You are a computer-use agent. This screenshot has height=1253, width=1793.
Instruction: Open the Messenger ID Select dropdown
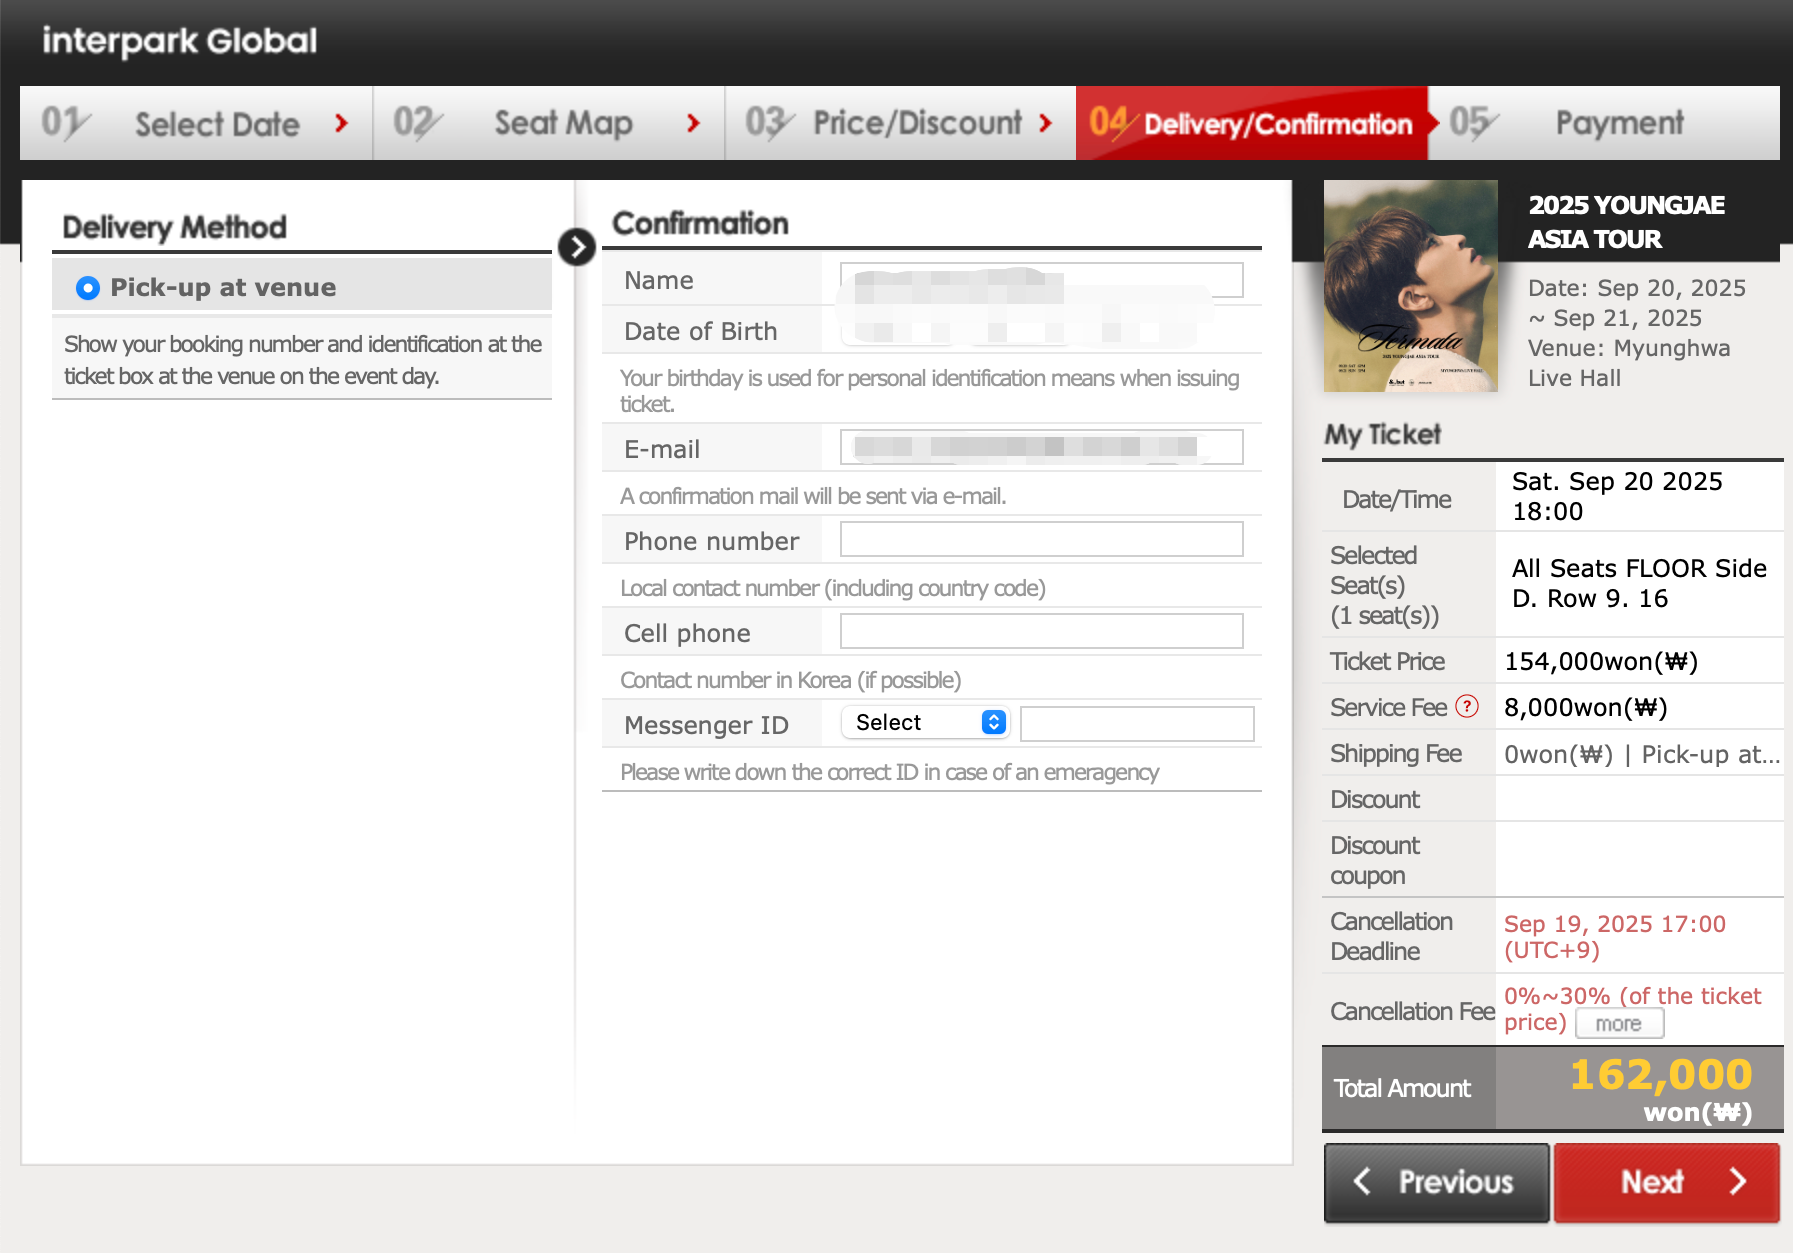coord(925,722)
